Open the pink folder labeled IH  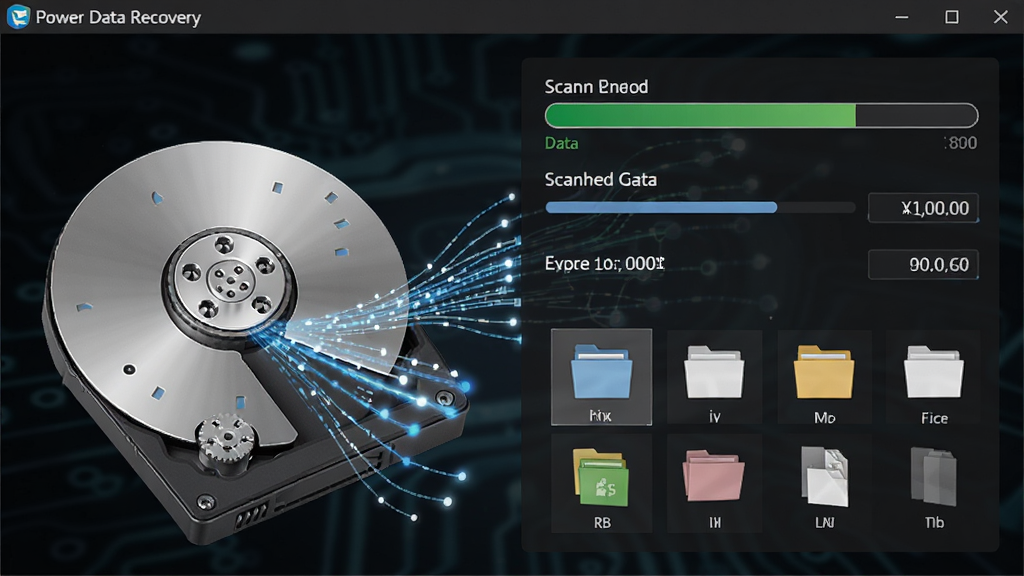point(714,484)
